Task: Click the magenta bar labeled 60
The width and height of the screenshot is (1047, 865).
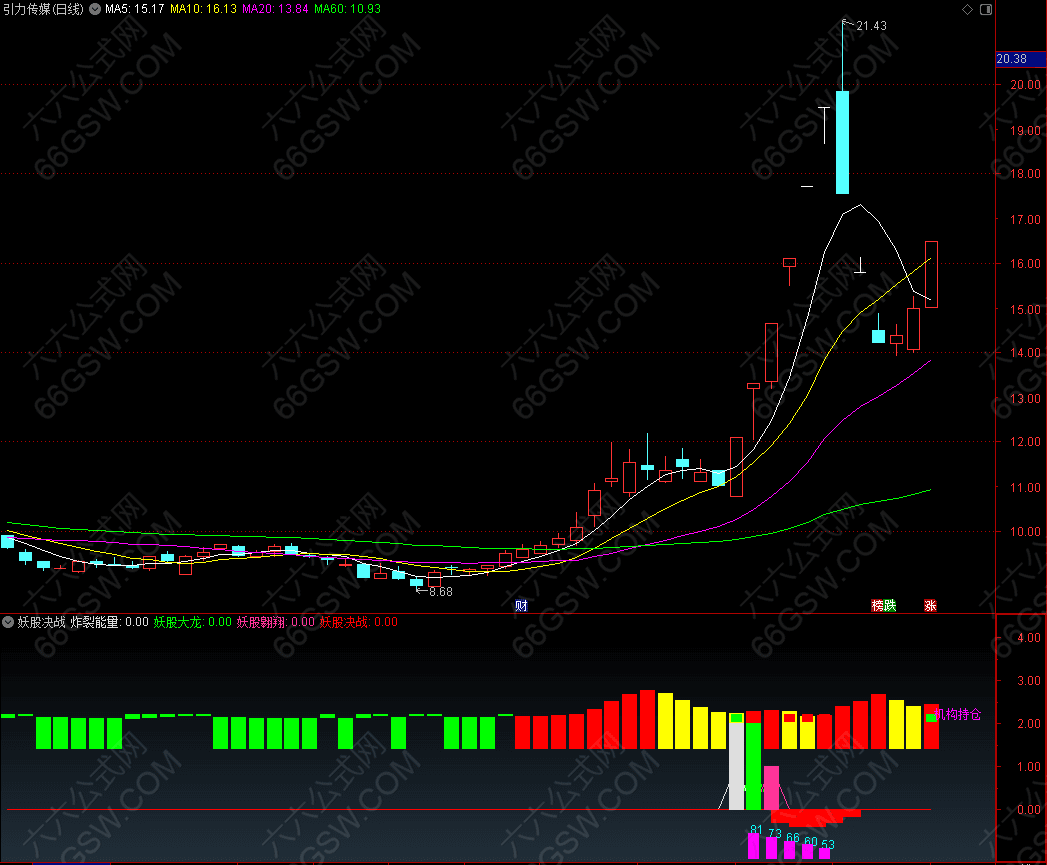Action: coord(807,852)
